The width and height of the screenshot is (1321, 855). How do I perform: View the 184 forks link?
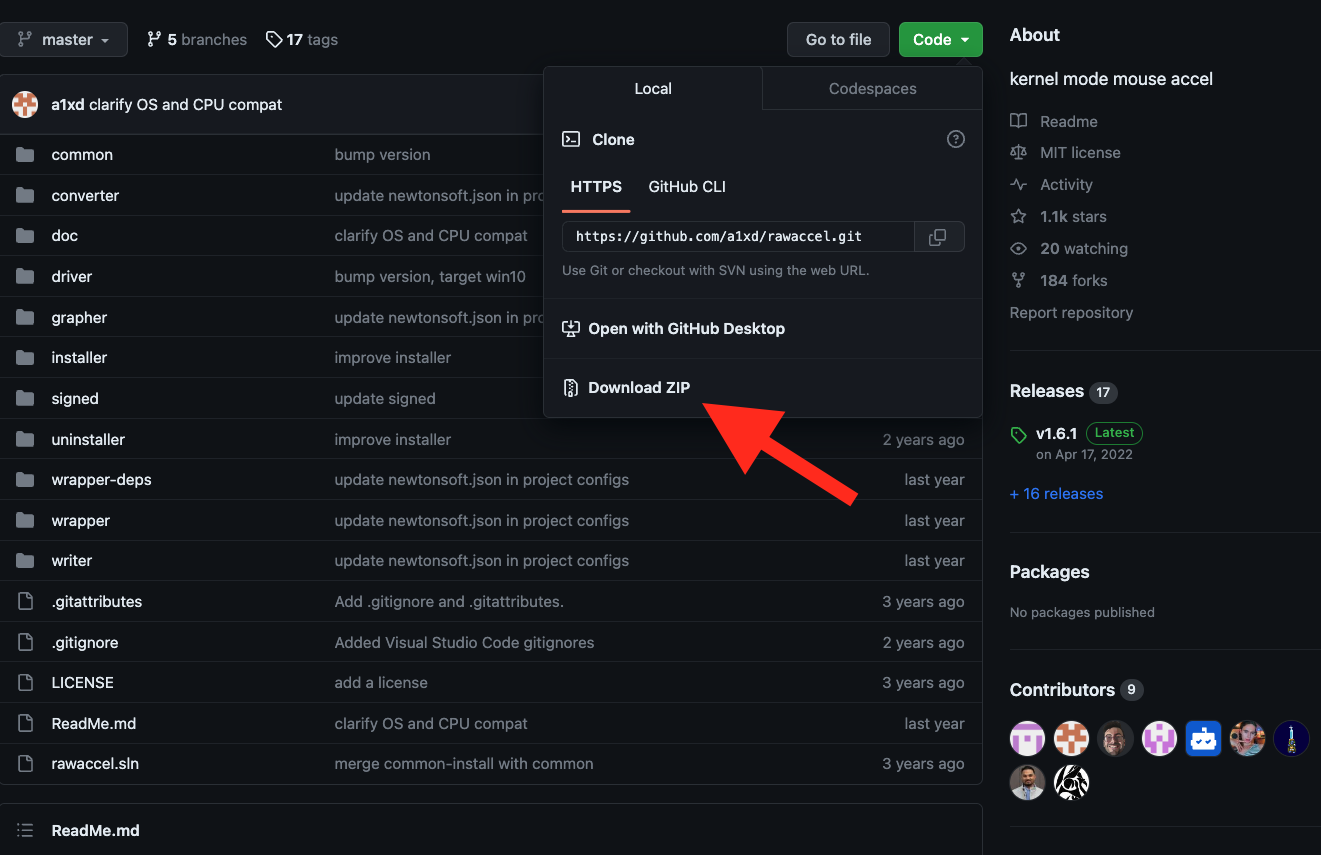(1074, 281)
